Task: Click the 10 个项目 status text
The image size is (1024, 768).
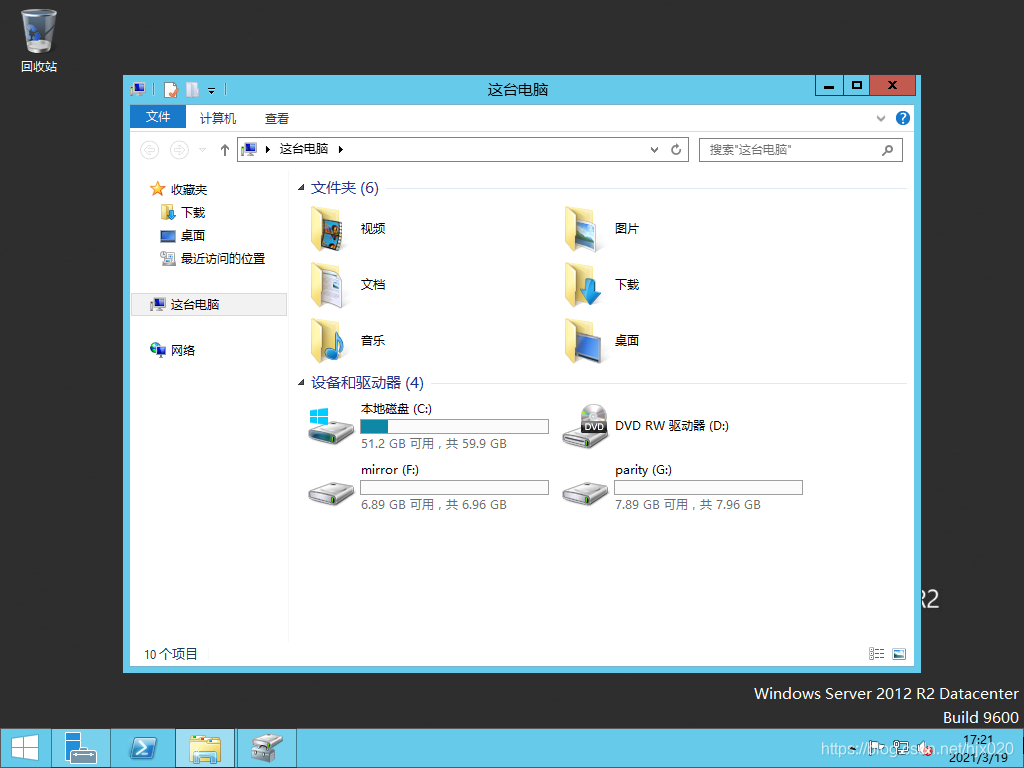Action: [170, 654]
